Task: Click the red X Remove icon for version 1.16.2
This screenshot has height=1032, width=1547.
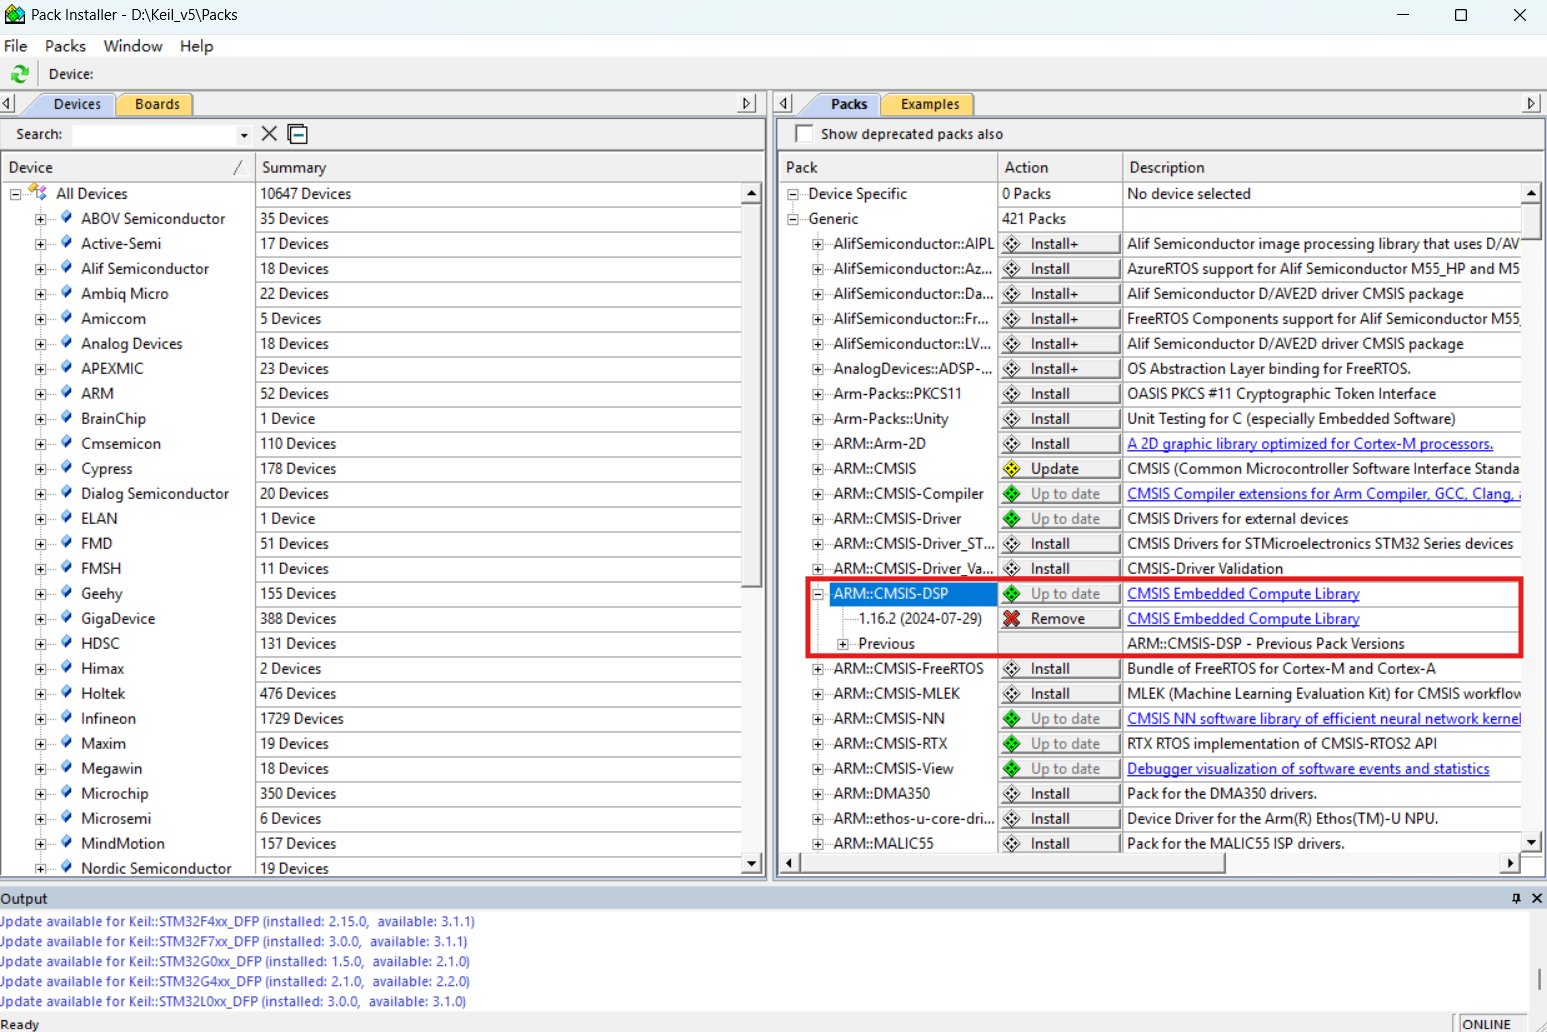Action: (1012, 619)
